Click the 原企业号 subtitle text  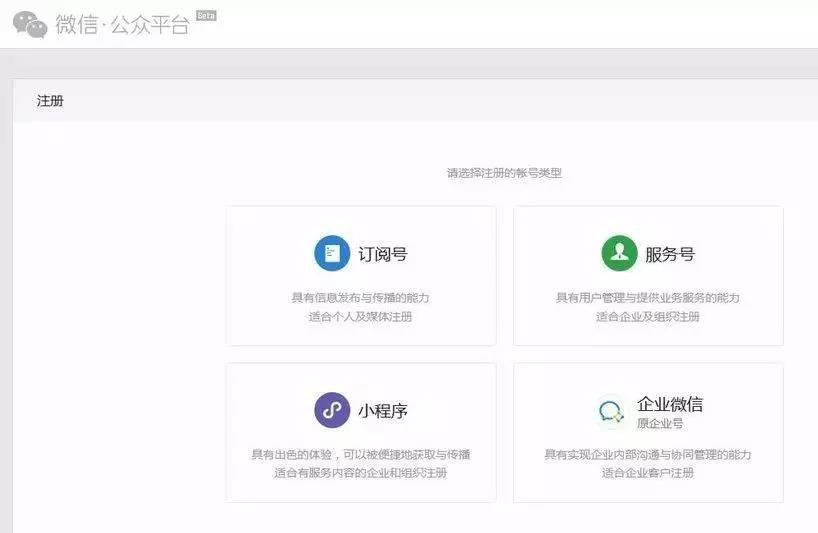660,423
